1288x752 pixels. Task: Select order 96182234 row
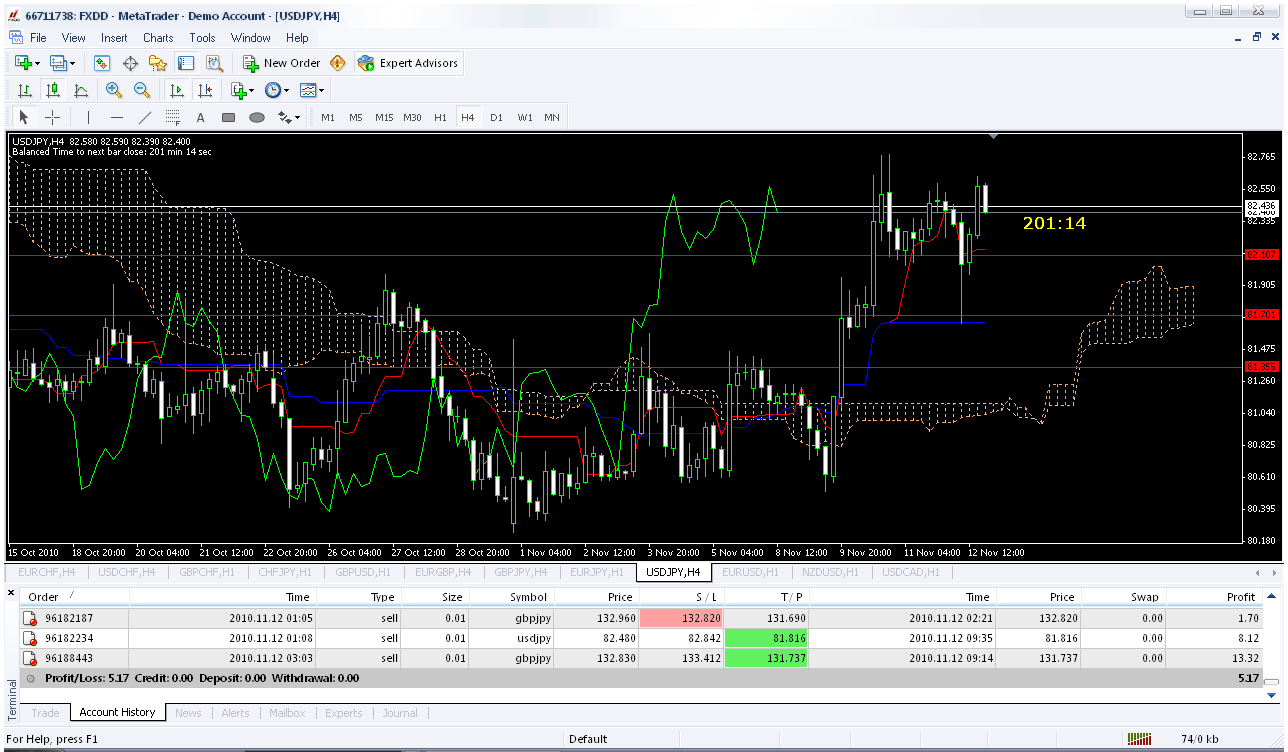640,638
